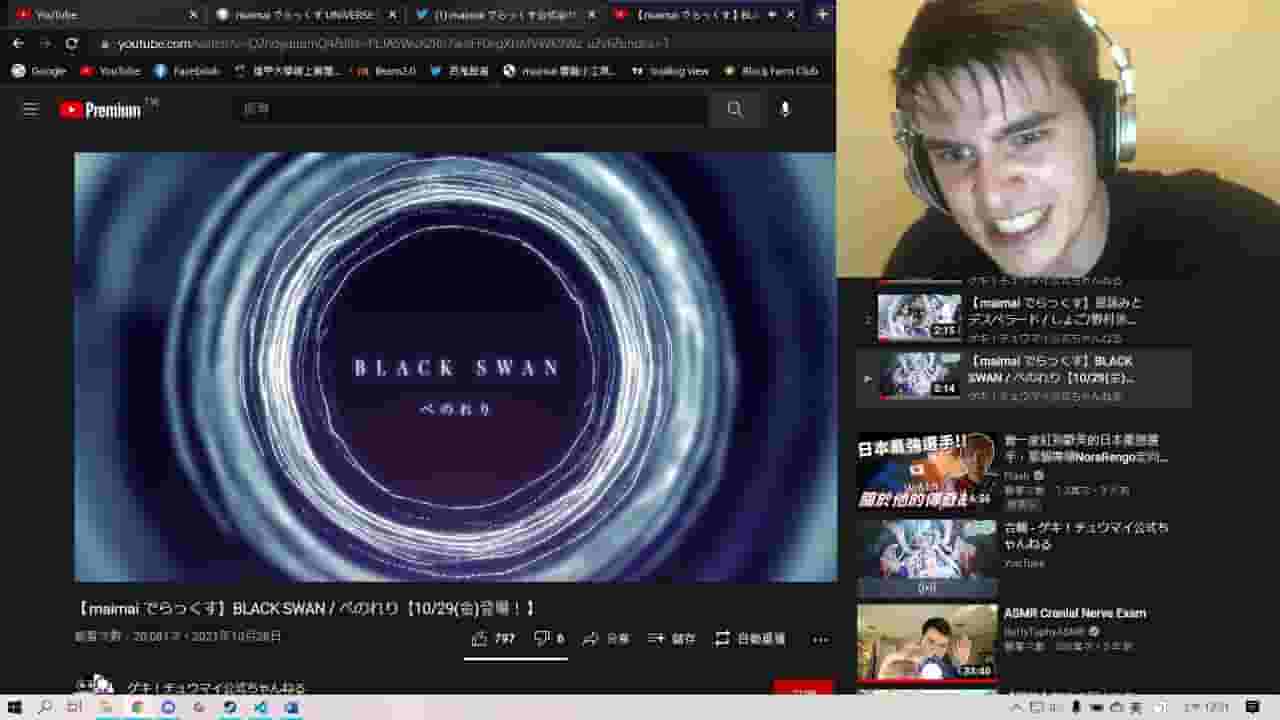This screenshot has width=1280, height=720.
Task: Switch to the first YouTube tab
Action: point(105,15)
